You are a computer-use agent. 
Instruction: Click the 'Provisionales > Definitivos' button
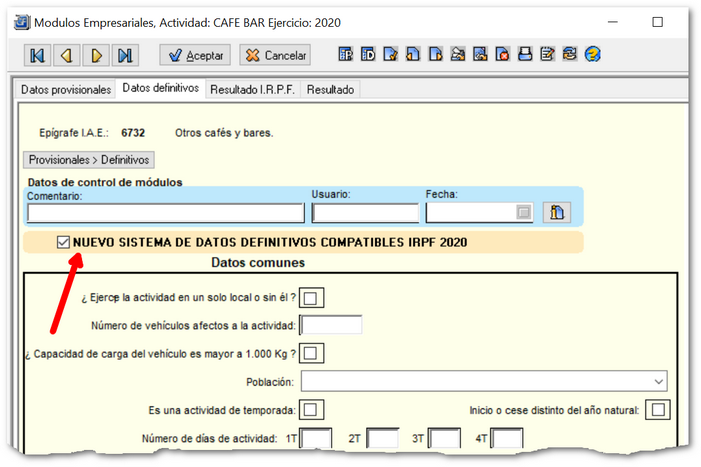pyautogui.click(x=89, y=159)
